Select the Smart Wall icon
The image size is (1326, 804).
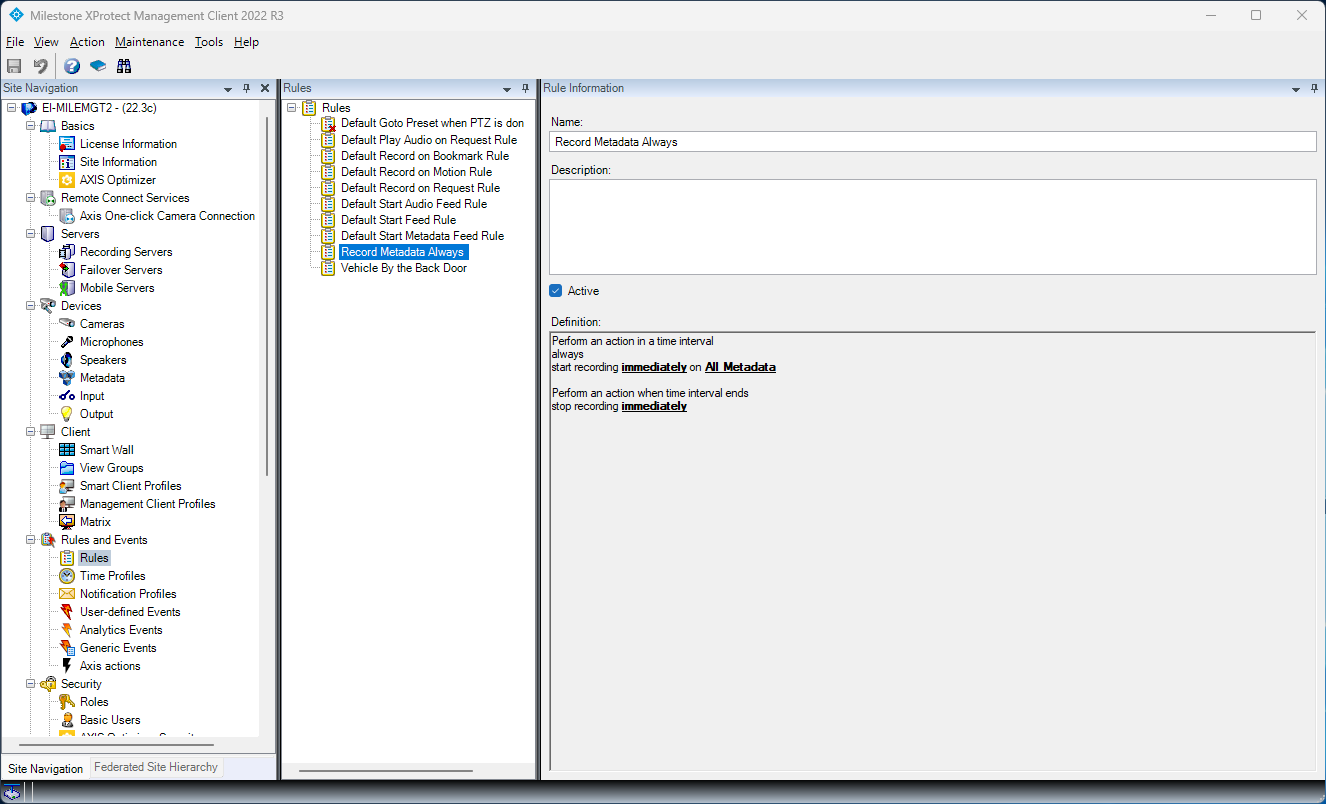tap(67, 450)
